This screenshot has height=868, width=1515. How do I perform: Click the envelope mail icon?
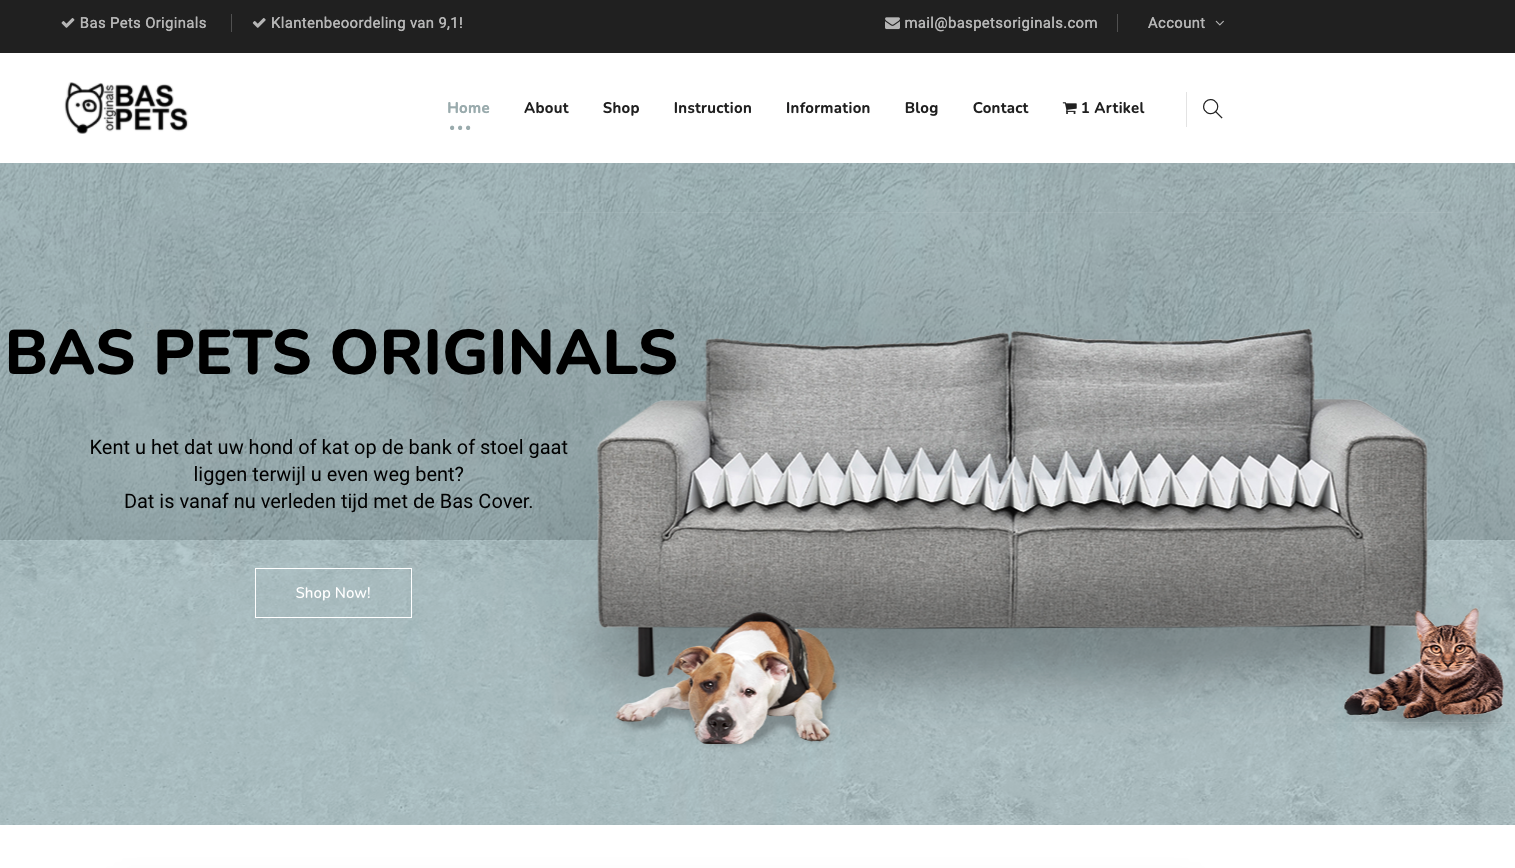coord(892,23)
